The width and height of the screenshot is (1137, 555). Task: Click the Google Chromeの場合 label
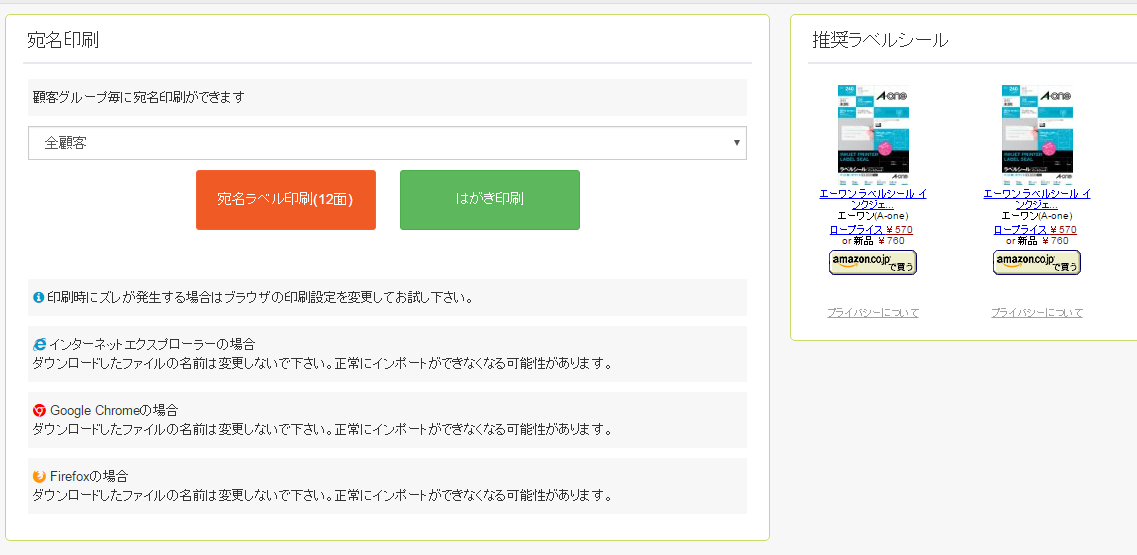tap(114, 411)
